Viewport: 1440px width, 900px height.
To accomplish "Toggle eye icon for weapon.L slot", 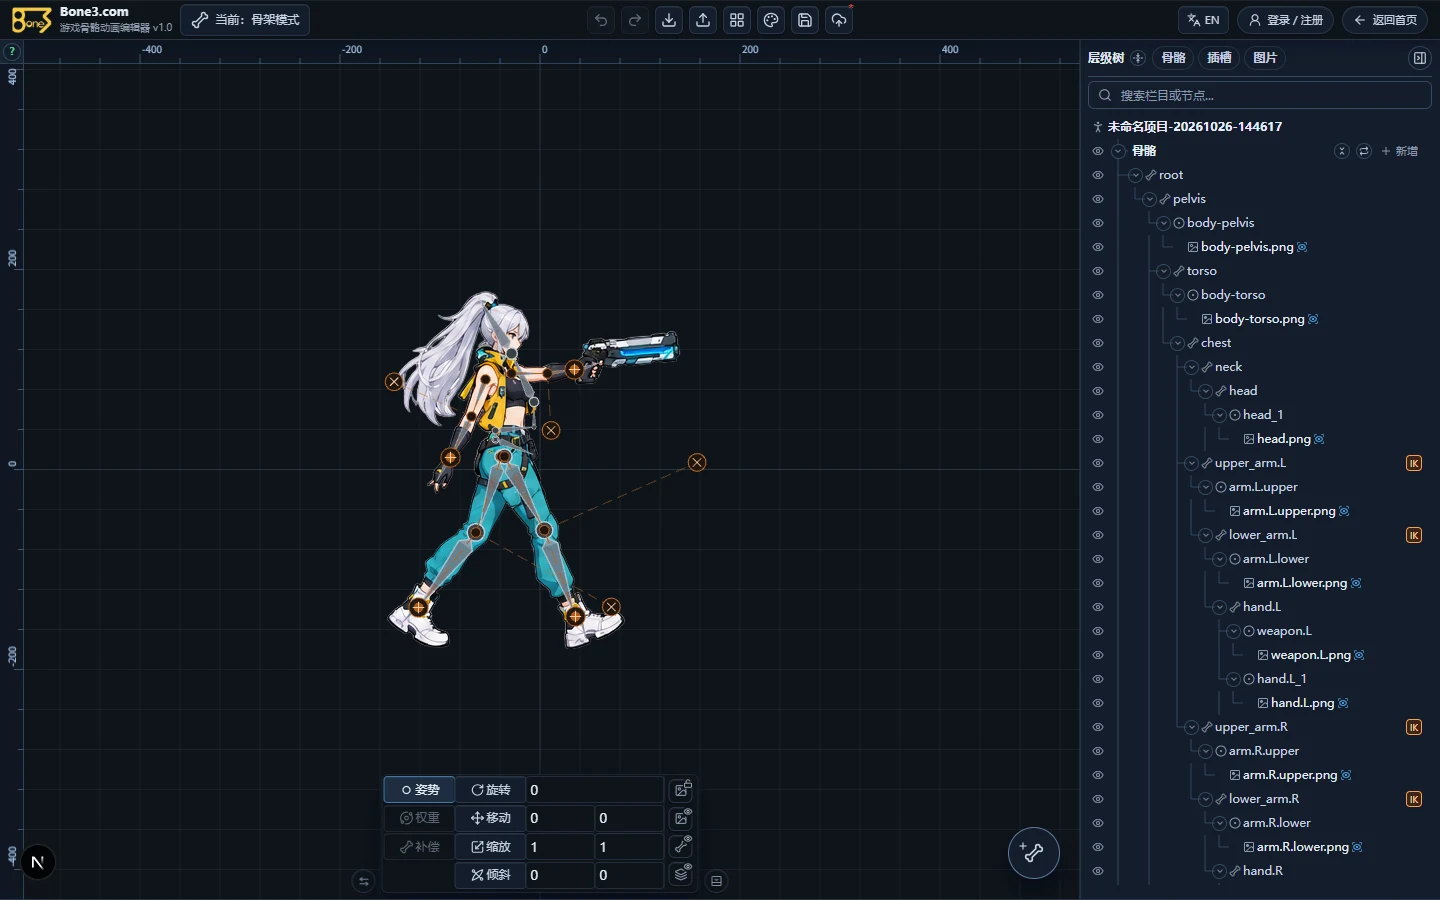I will point(1098,631).
